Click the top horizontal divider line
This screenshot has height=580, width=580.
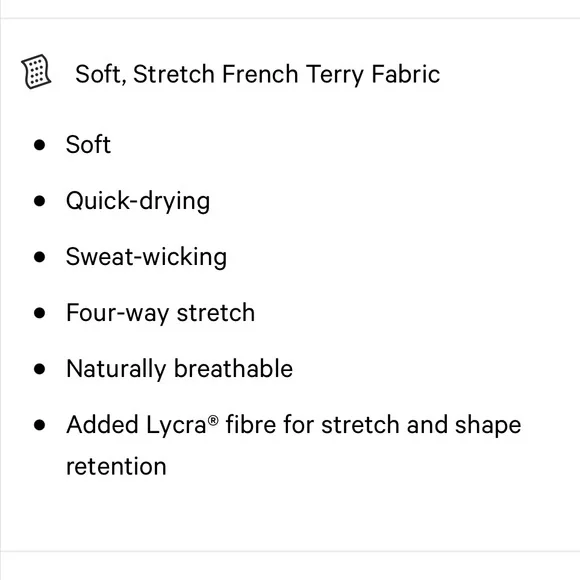[290, 18]
